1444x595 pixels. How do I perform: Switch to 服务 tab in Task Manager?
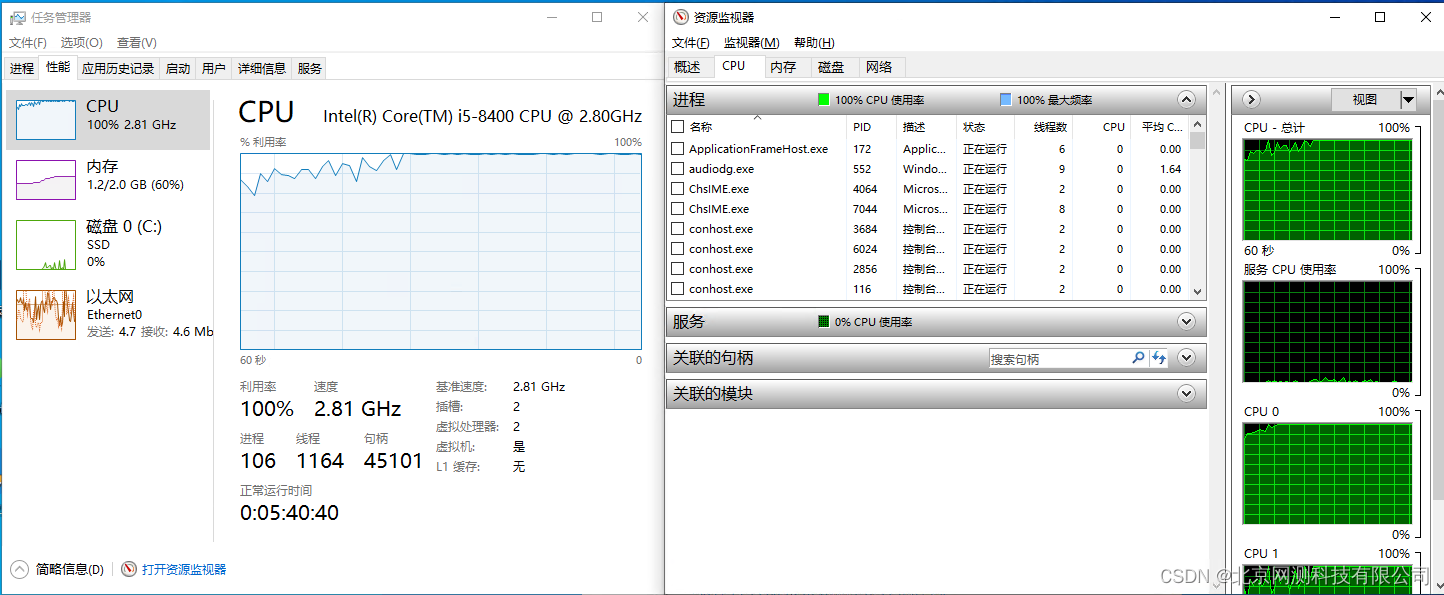tap(310, 69)
